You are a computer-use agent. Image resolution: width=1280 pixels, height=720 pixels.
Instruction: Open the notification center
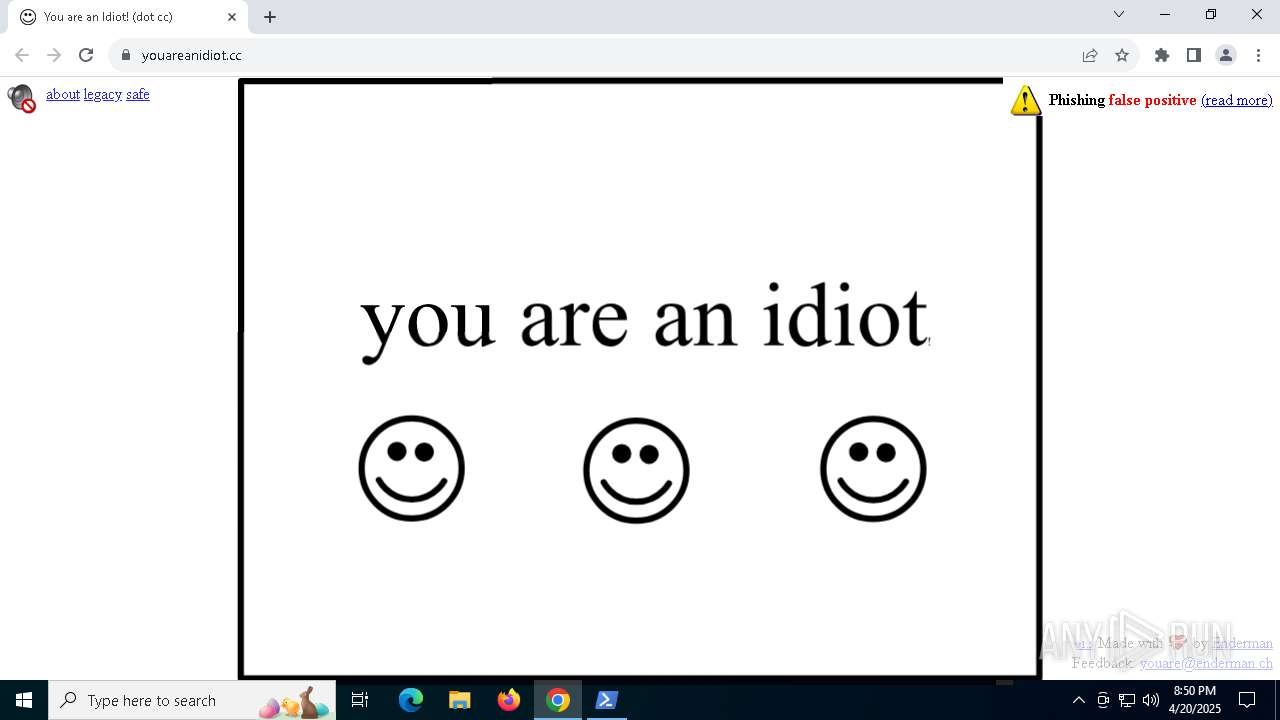pos(1247,700)
